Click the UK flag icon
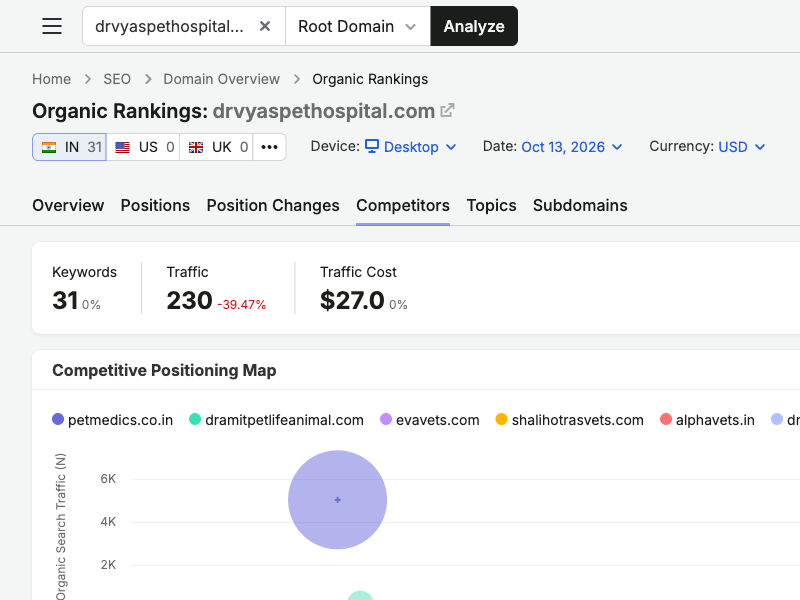800x600 pixels. (196, 147)
